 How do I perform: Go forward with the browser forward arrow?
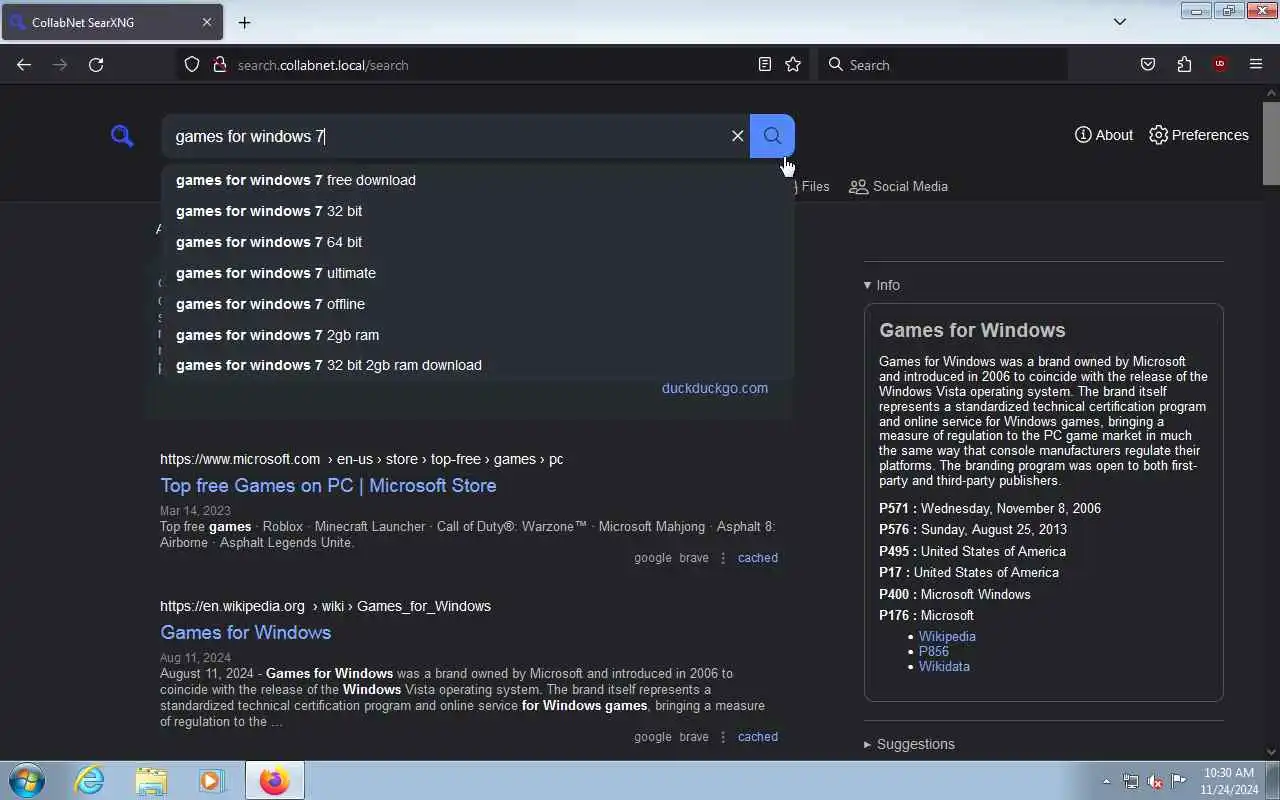click(60, 65)
